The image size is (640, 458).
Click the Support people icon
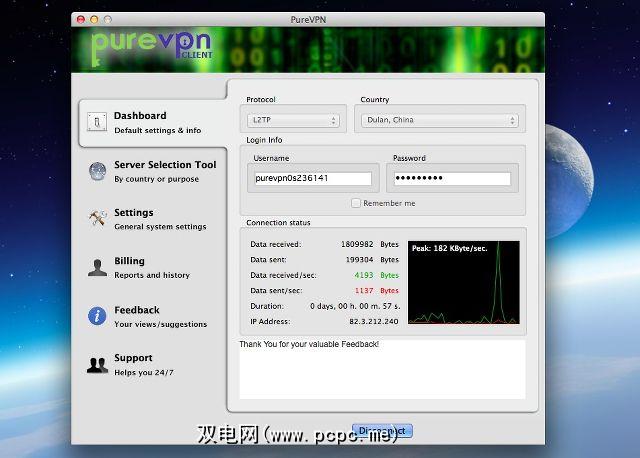pos(98,365)
